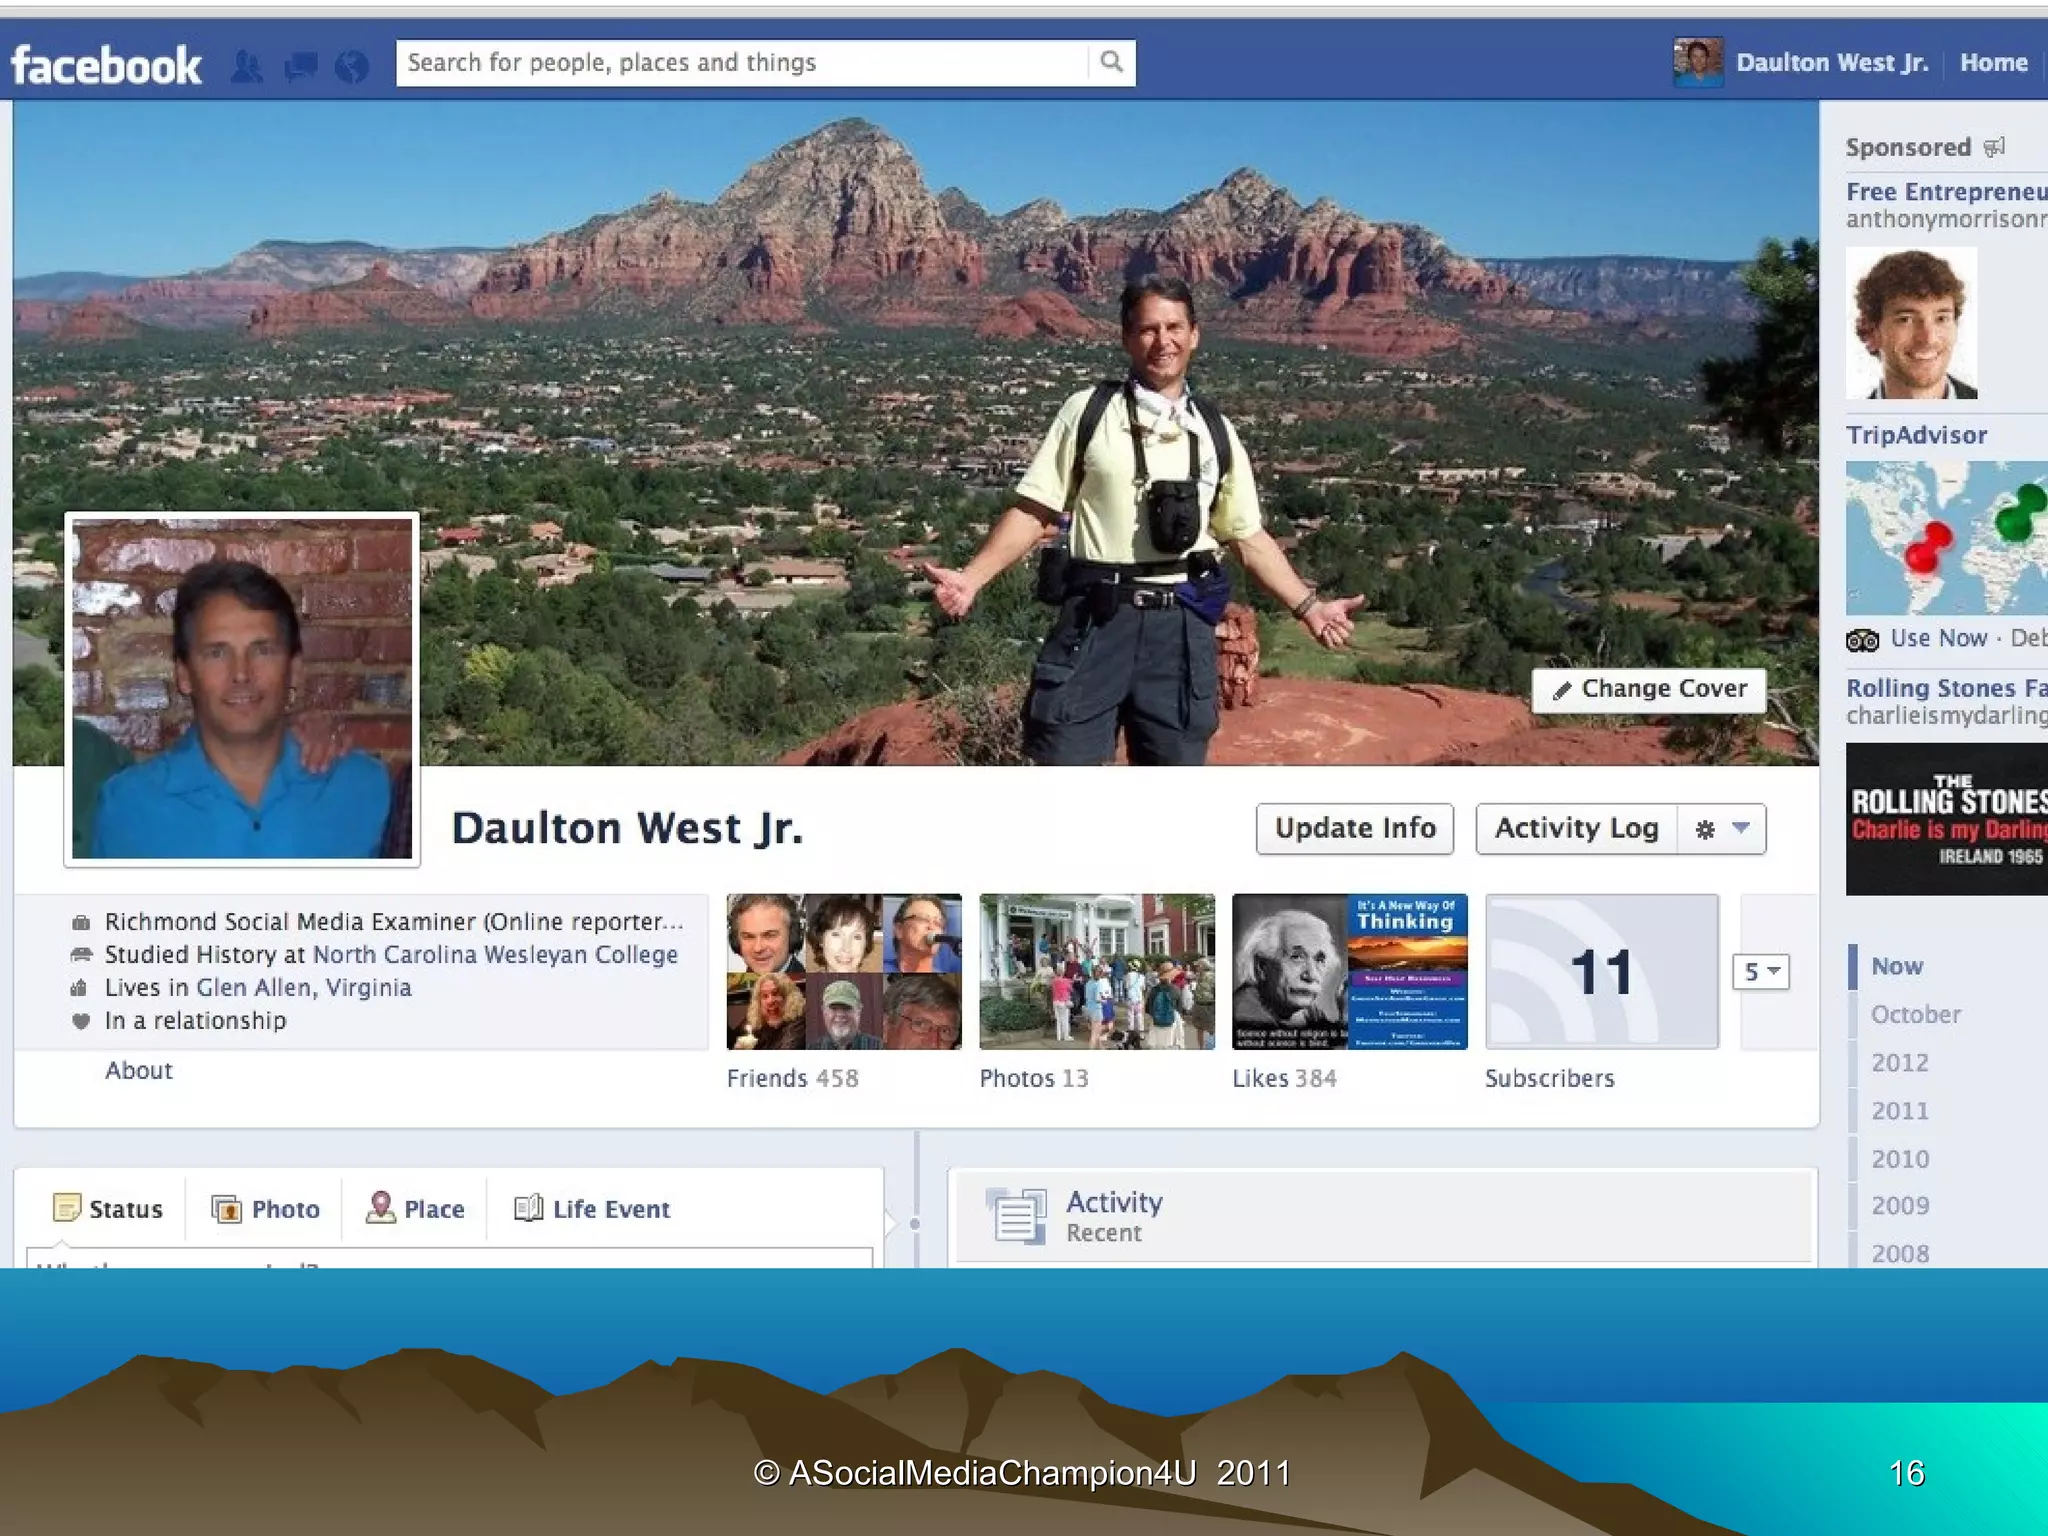This screenshot has height=1536, width=2048.
Task: Jump to 2011 on the timeline
Action: tap(1899, 1111)
